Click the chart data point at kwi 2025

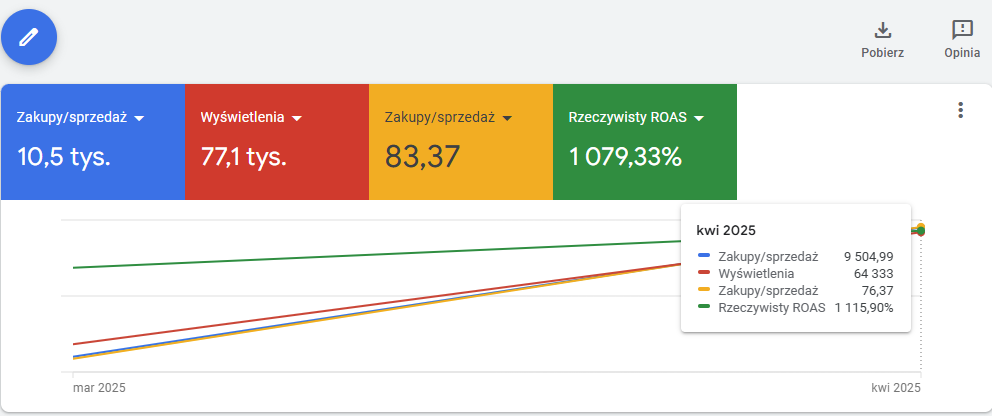coord(920,230)
